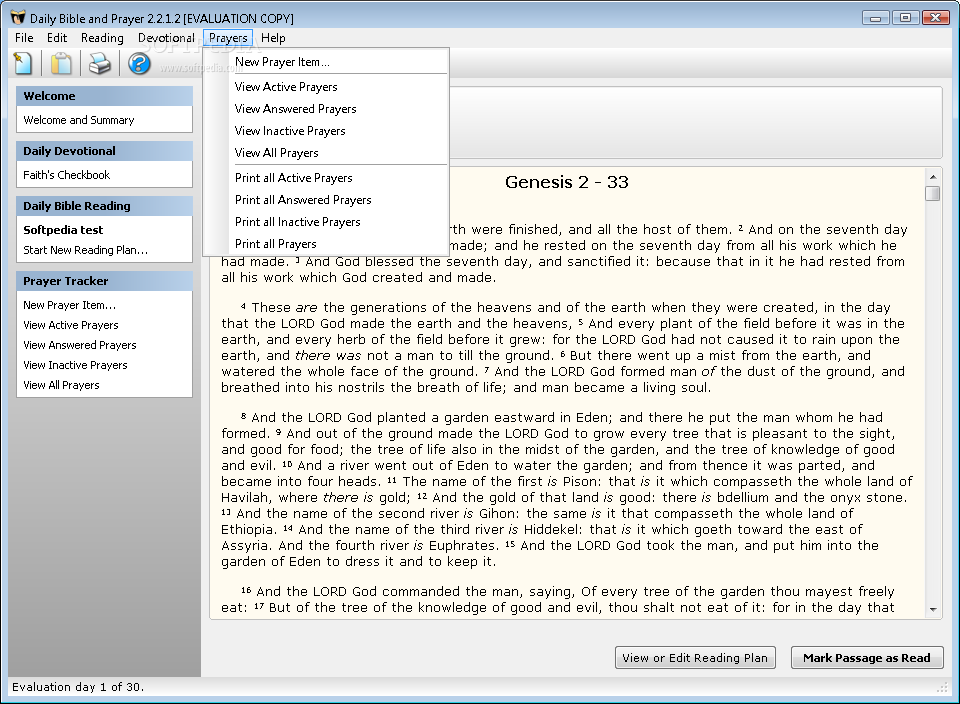This screenshot has height=704, width=960.
Task: Open the File menu
Action: coord(24,38)
